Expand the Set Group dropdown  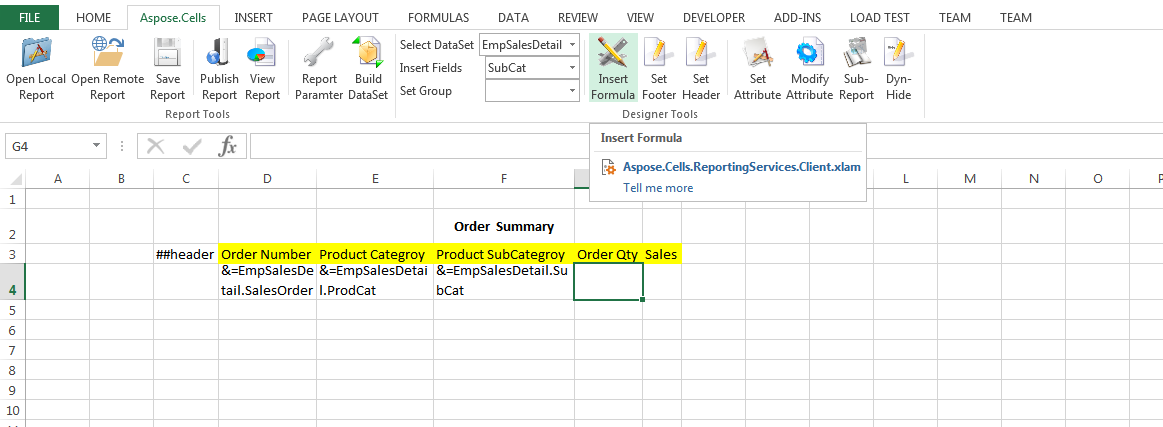pyautogui.click(x=572, y=91)
